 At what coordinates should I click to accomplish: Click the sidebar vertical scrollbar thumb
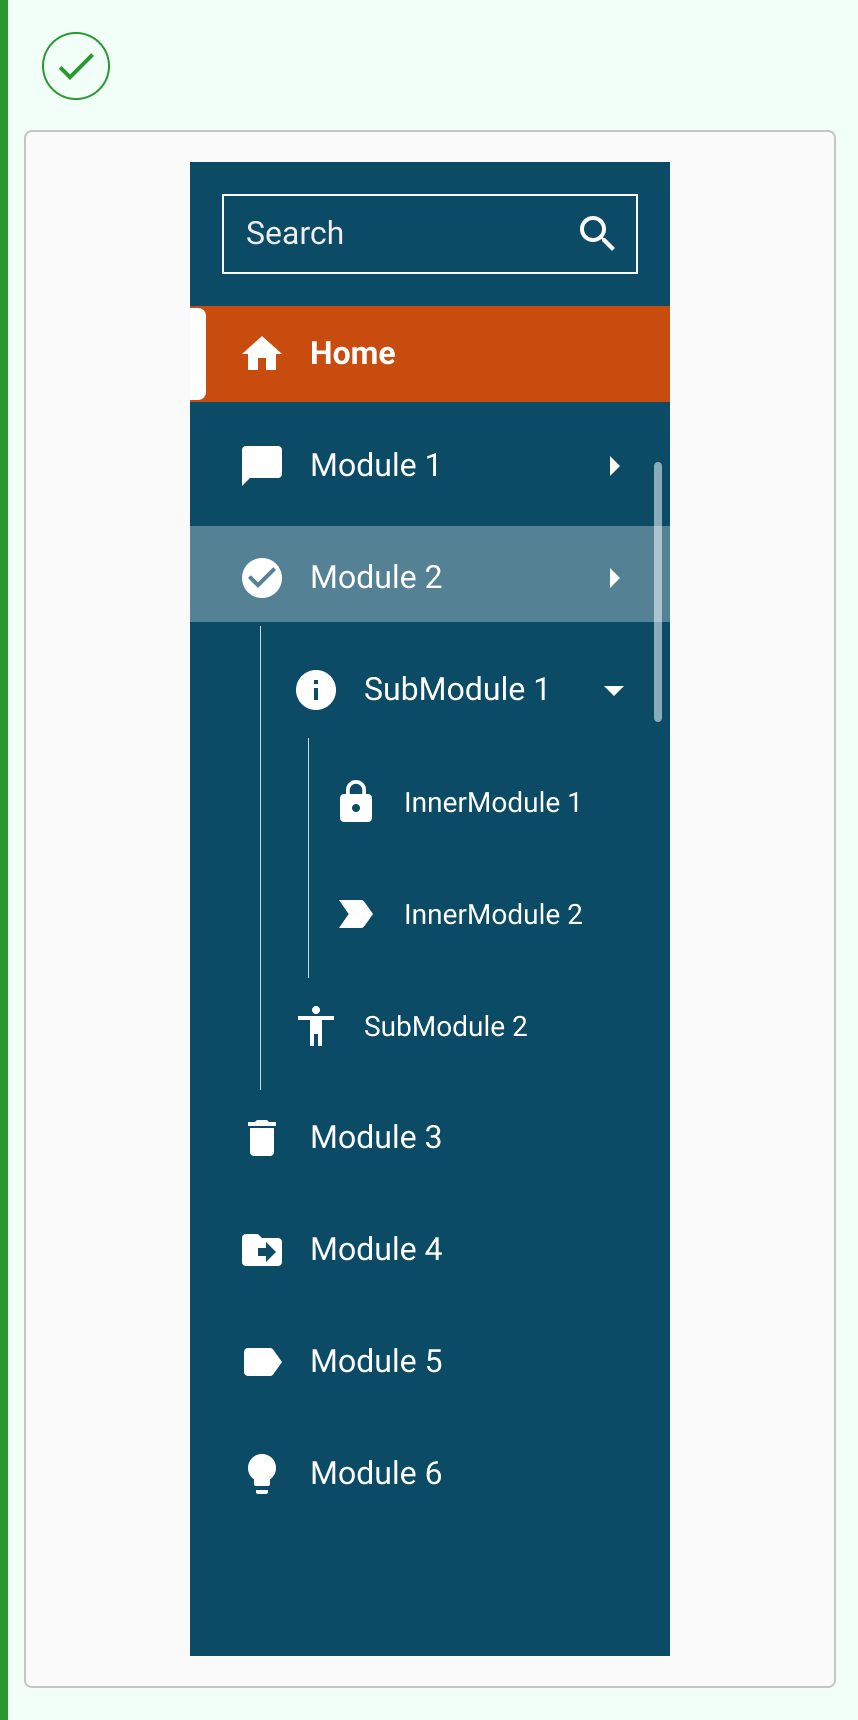tap(657, 590)
